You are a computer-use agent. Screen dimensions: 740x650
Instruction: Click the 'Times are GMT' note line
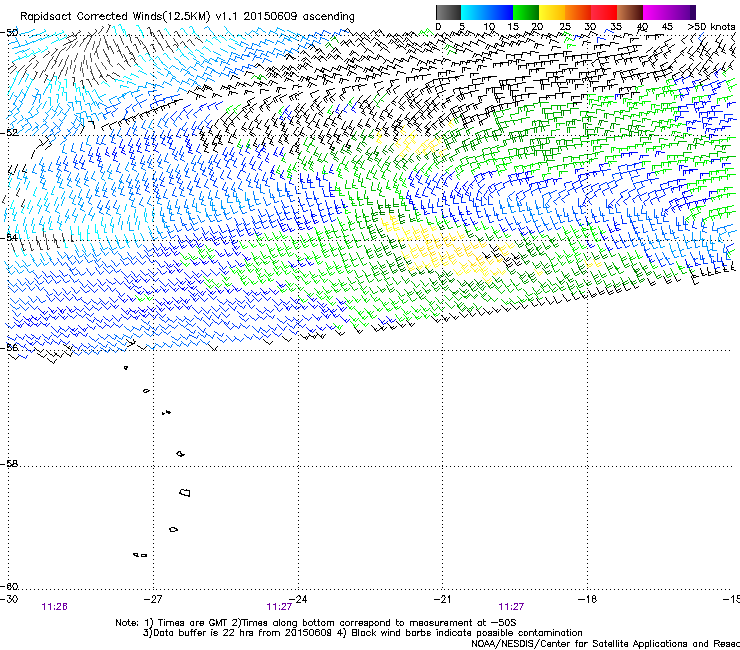316,623
